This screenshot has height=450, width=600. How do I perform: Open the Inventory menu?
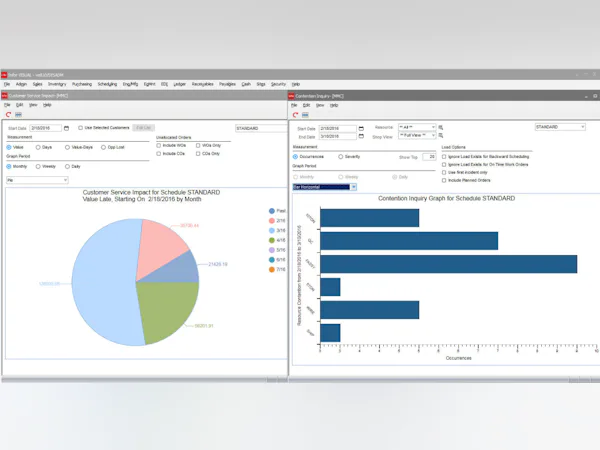pyautogui.click(x=57, y=84)
